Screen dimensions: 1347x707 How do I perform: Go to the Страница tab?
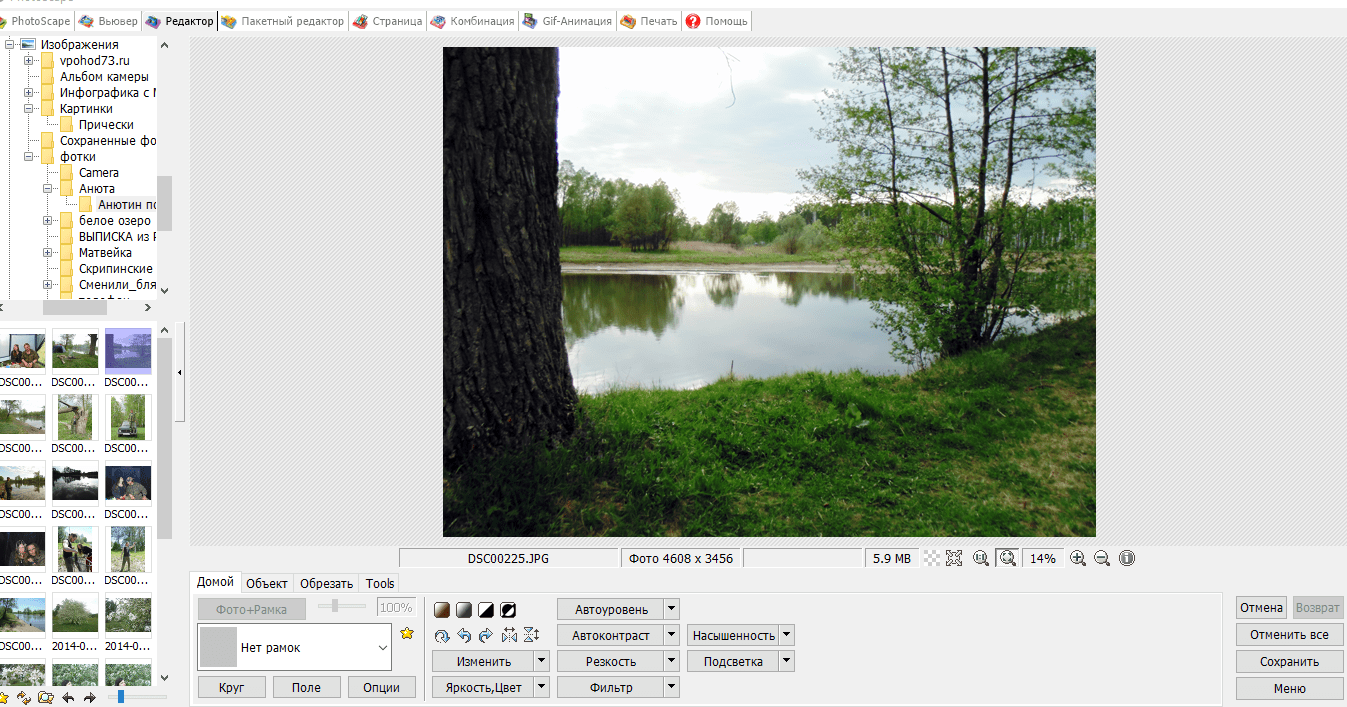(x=388, y=21)
